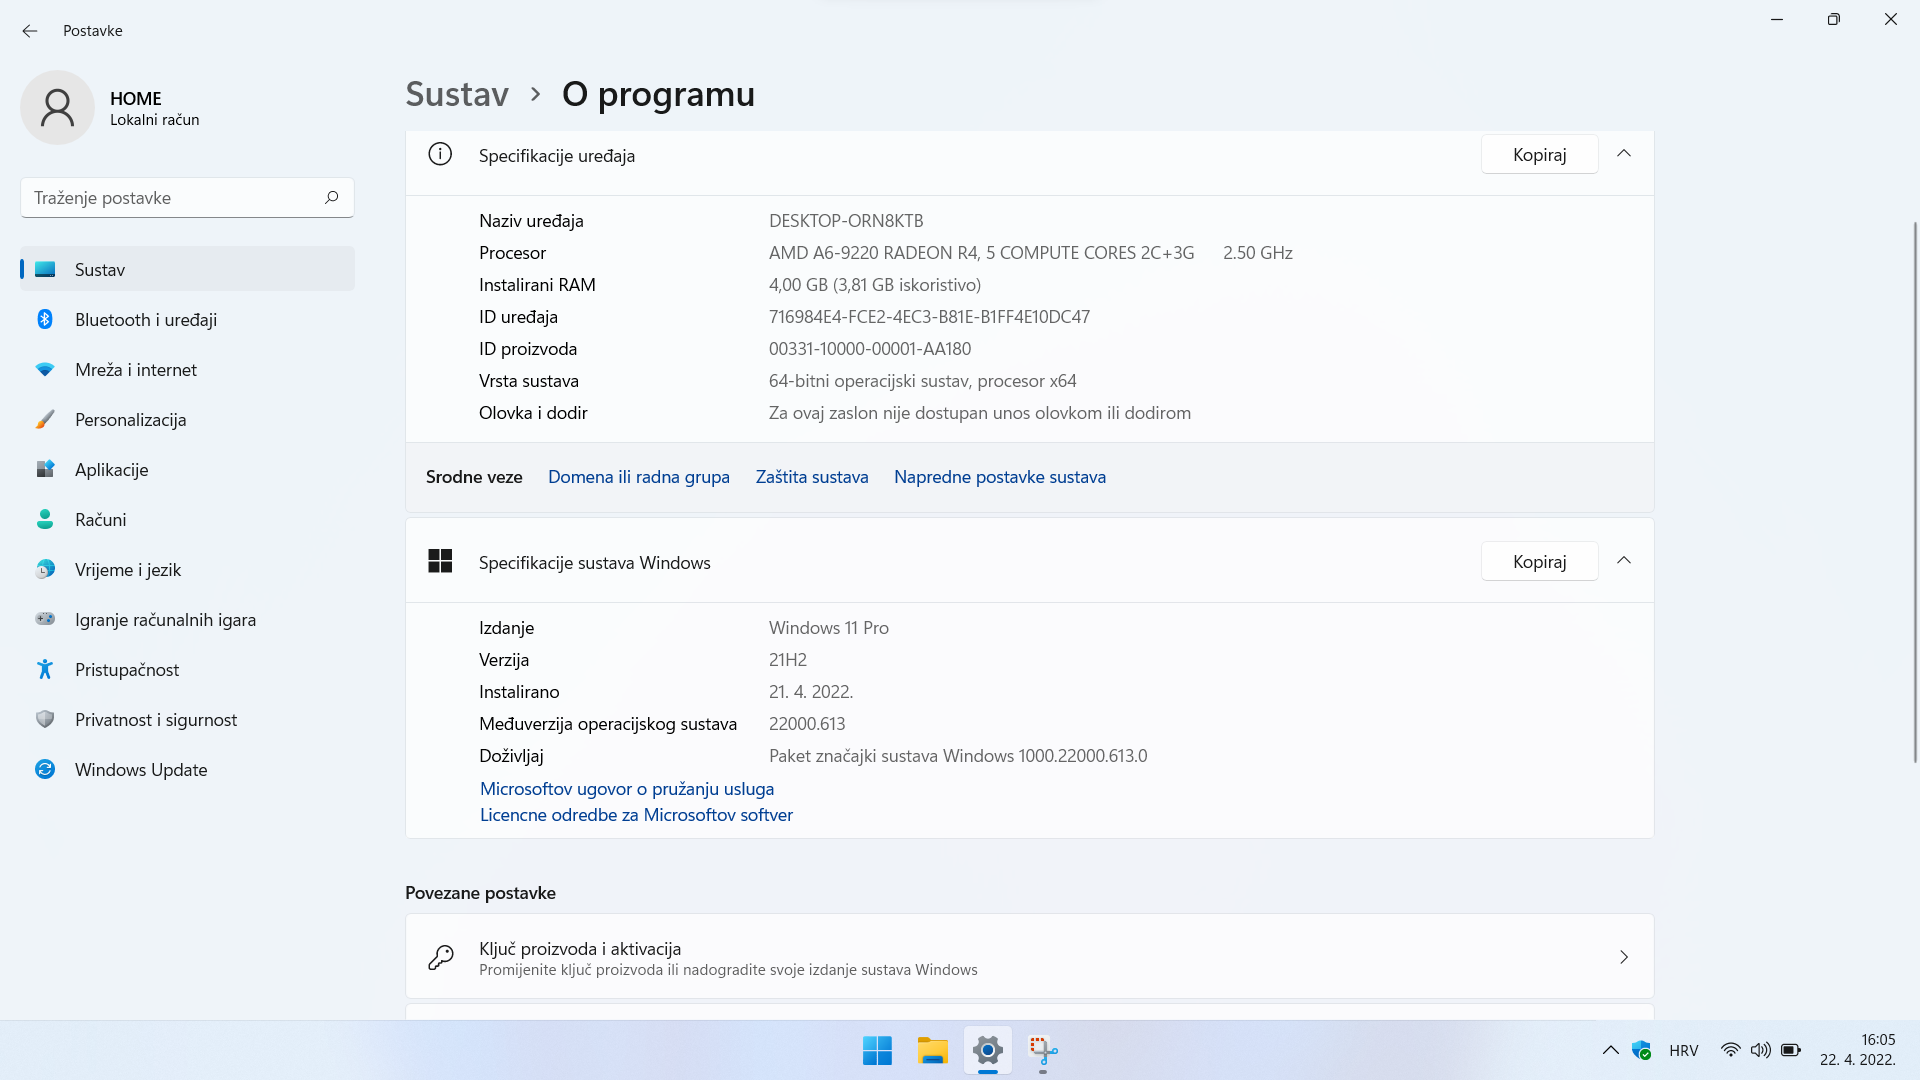Open Personalizacija settings
The image size is (1920, 1080).
tap(187, 419)
